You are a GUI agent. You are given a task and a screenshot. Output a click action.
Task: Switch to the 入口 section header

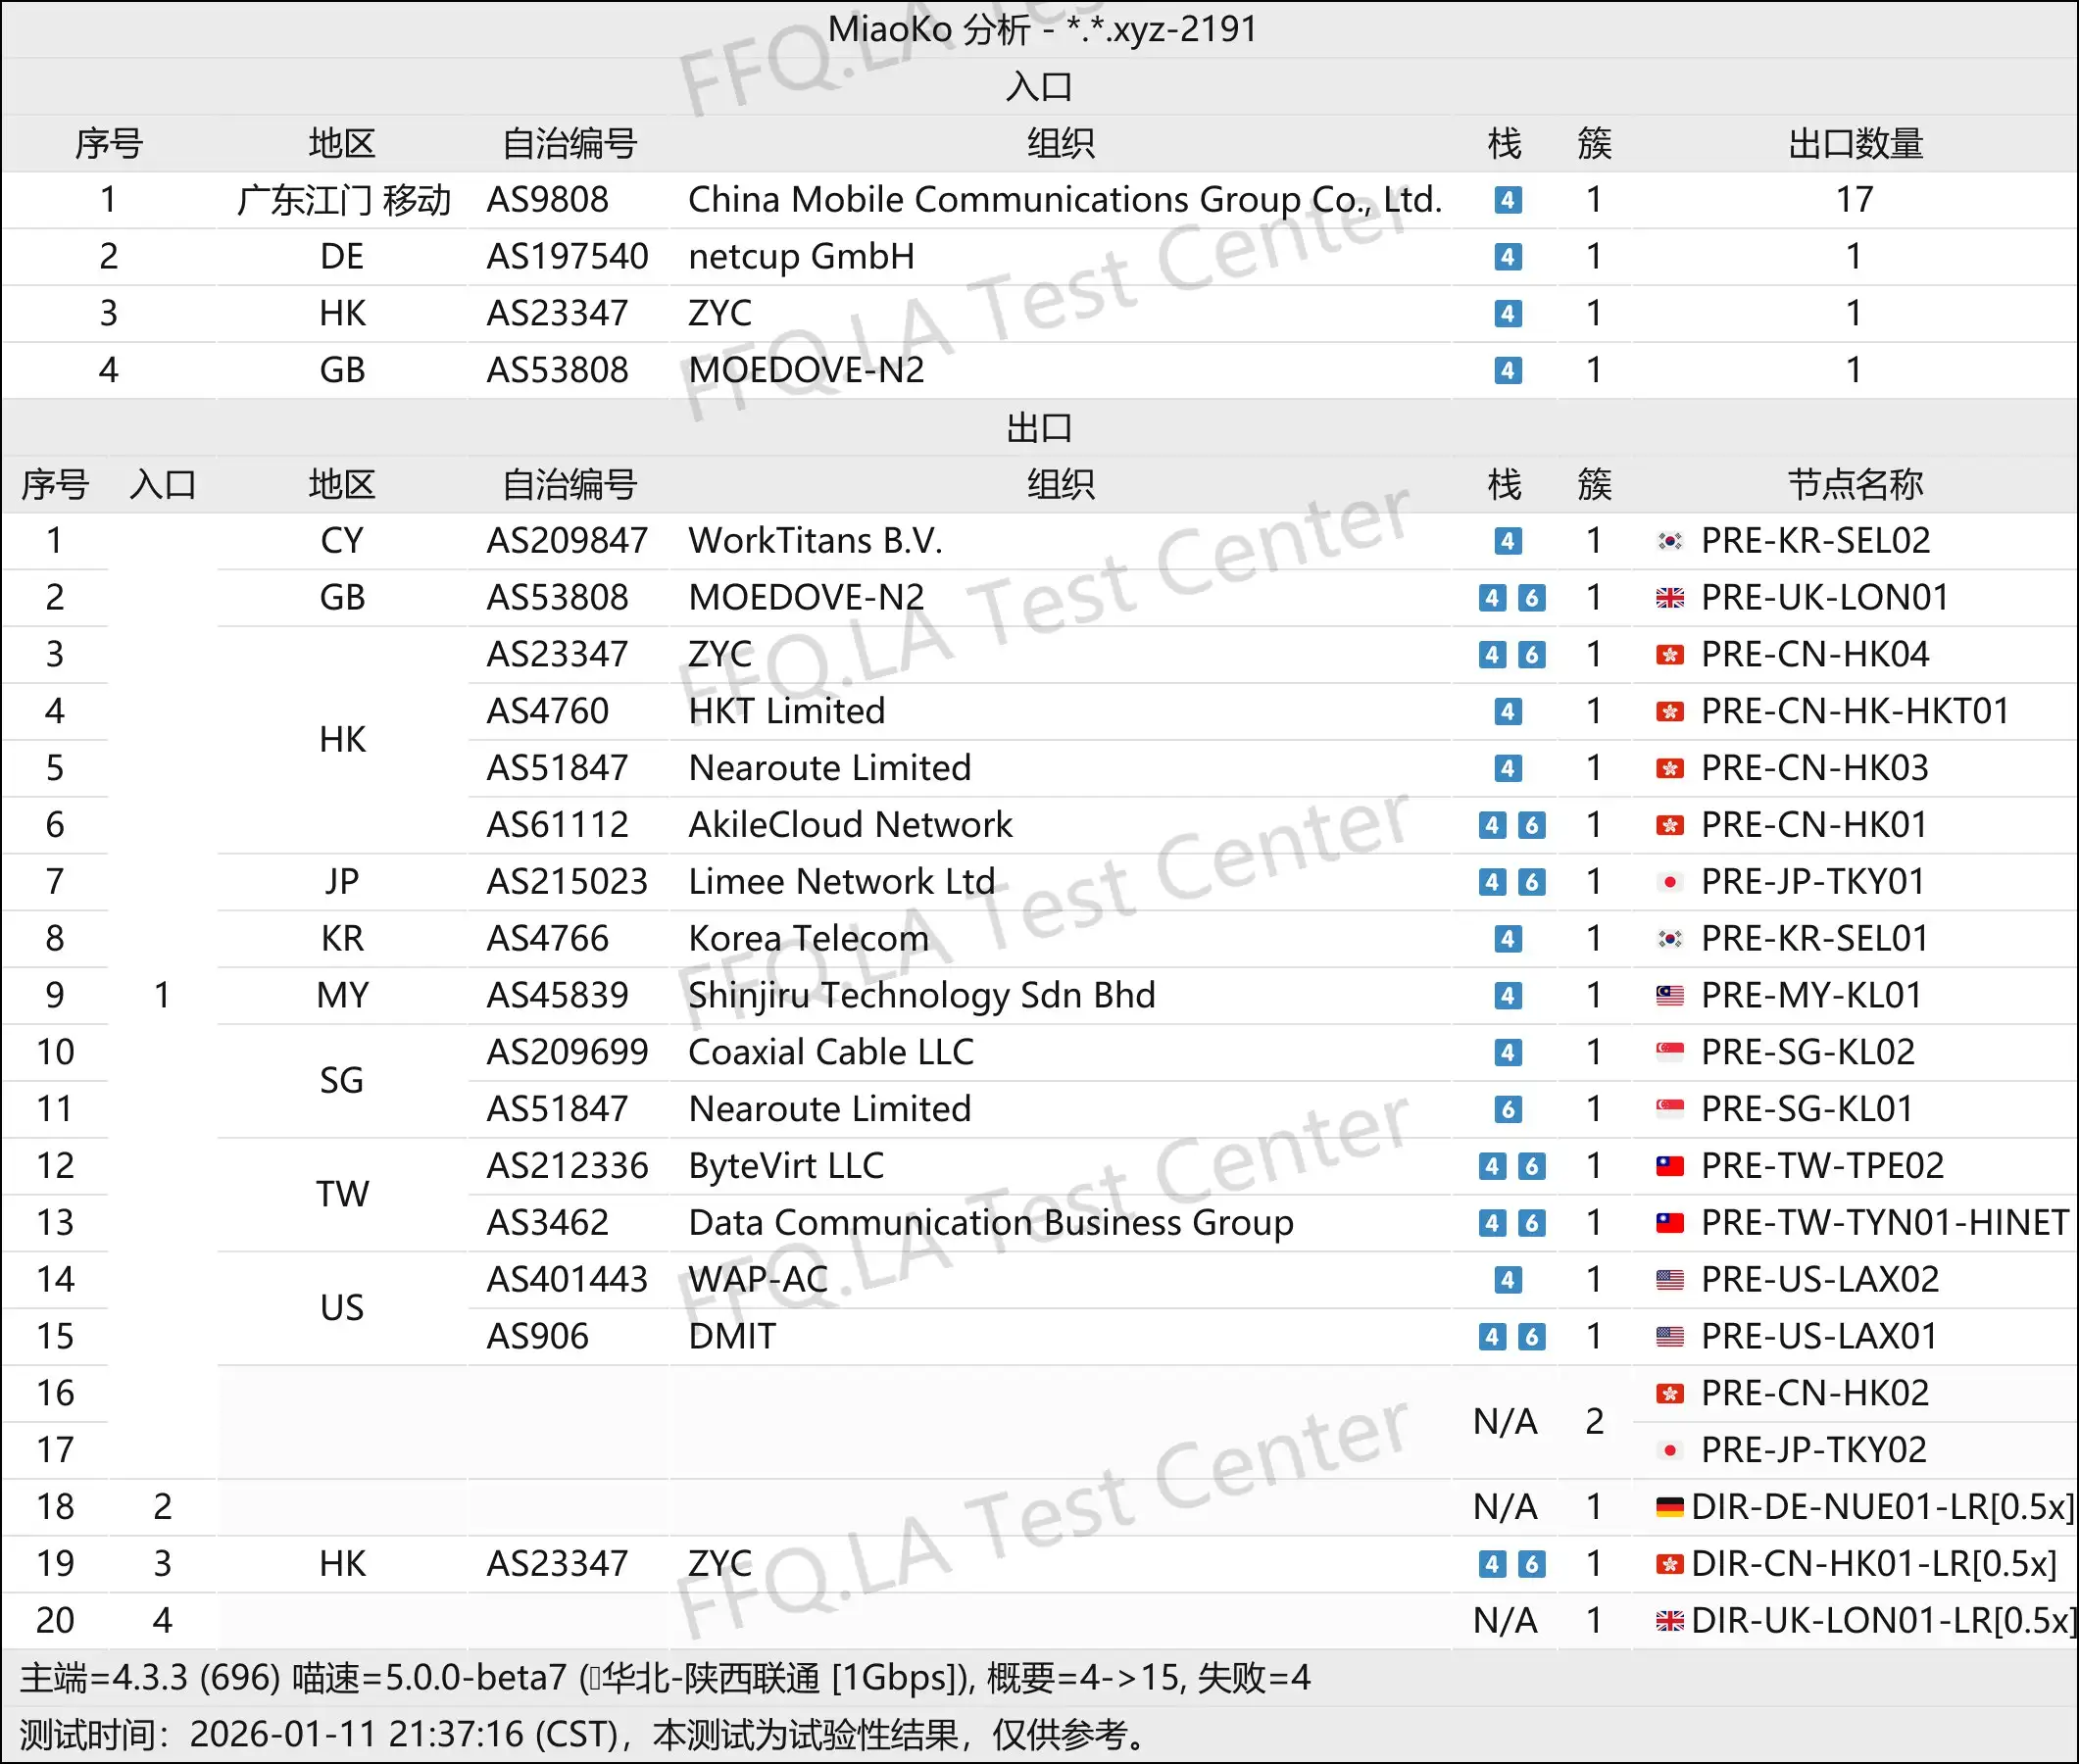(1039, 86)
